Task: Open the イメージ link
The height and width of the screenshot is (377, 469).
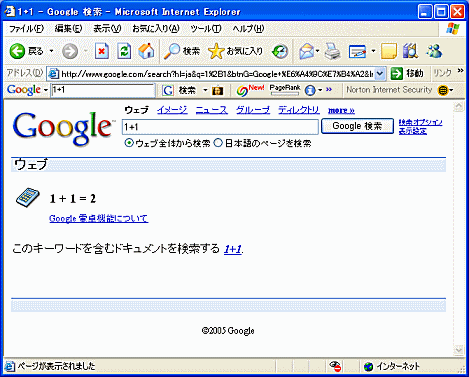Action: [172, 110]
